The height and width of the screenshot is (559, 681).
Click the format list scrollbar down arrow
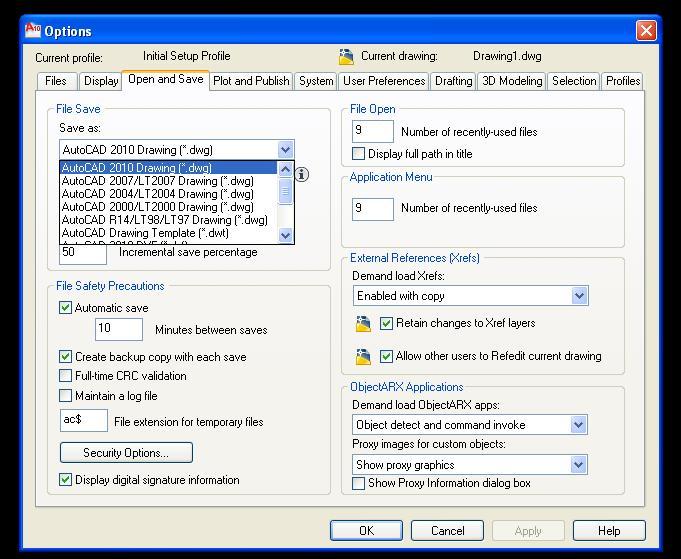[285, 235]
